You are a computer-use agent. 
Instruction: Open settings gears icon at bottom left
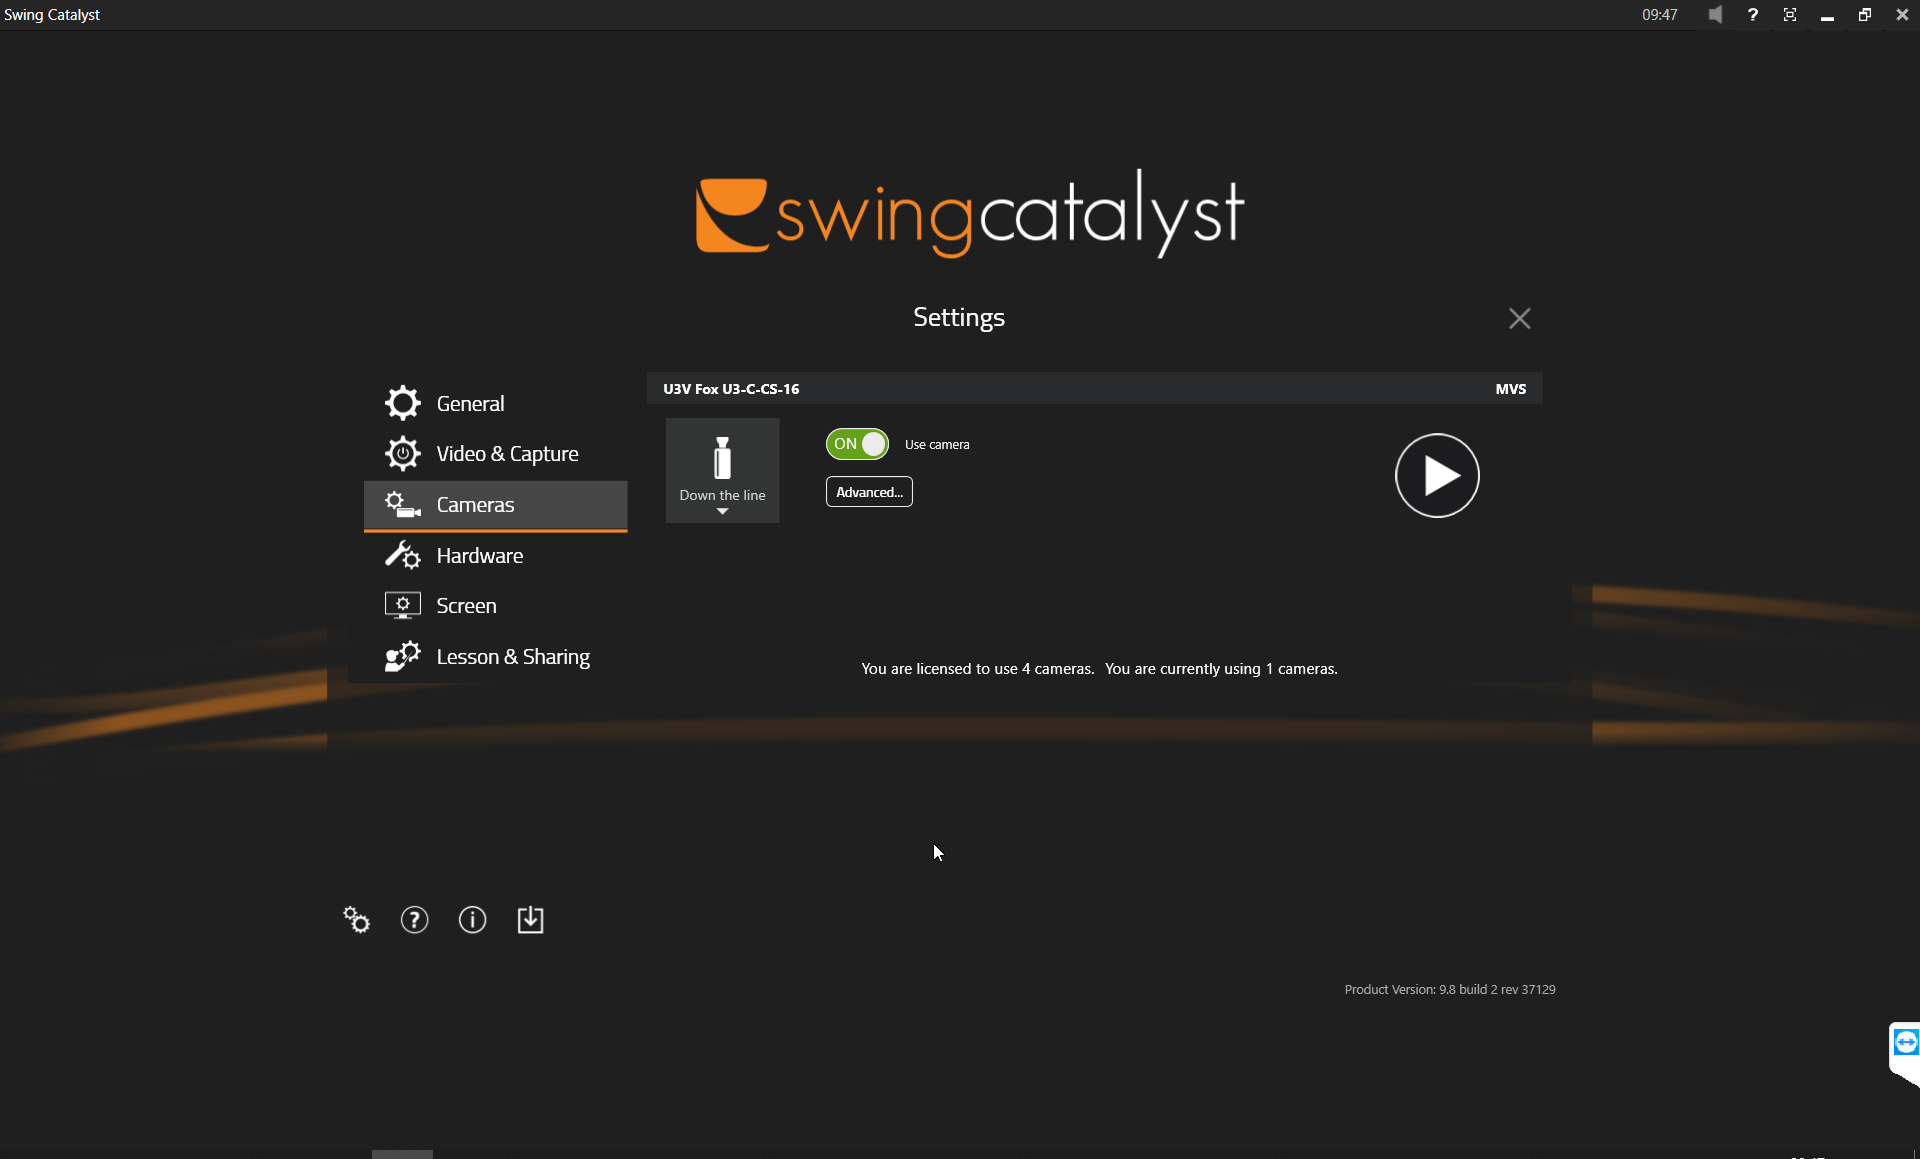[357, 920]
